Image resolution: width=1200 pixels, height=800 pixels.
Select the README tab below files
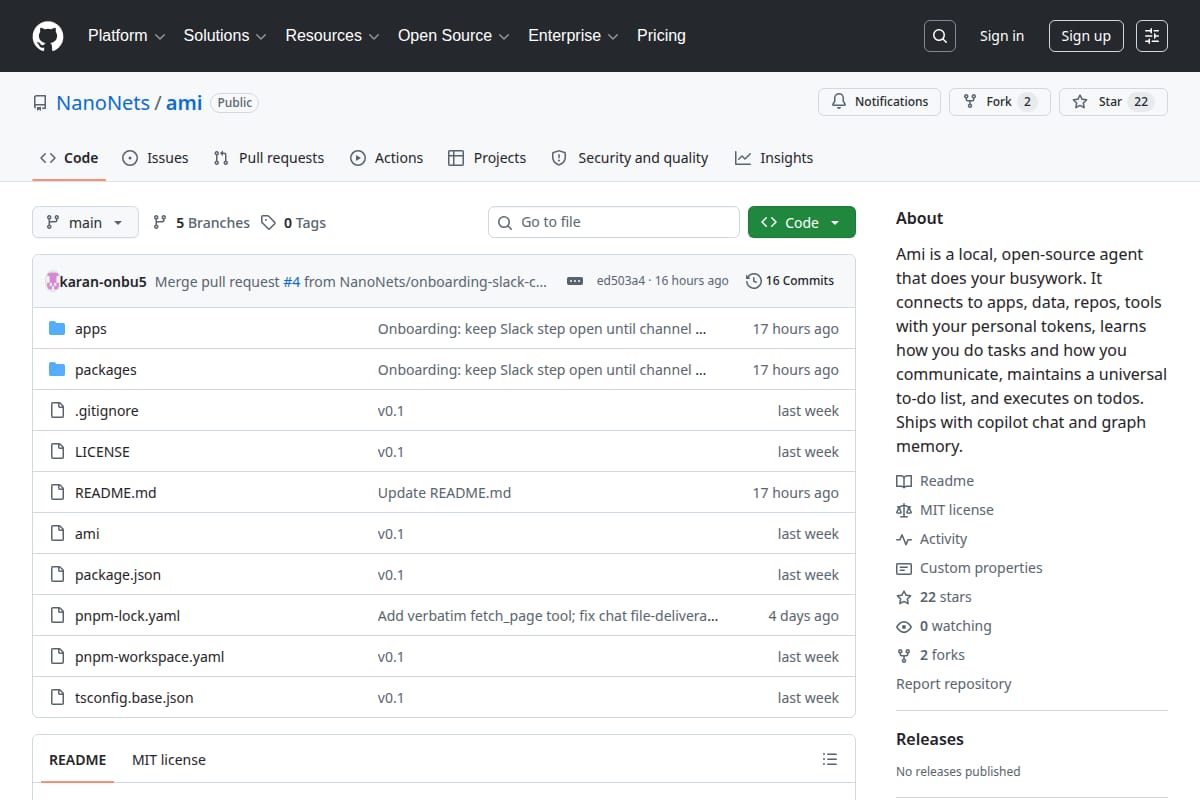tap(78, 760)
